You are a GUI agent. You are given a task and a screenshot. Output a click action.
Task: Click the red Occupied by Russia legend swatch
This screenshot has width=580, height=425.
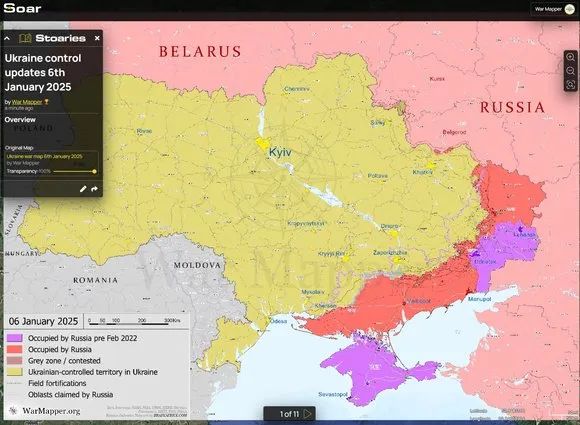click(15, 350)
